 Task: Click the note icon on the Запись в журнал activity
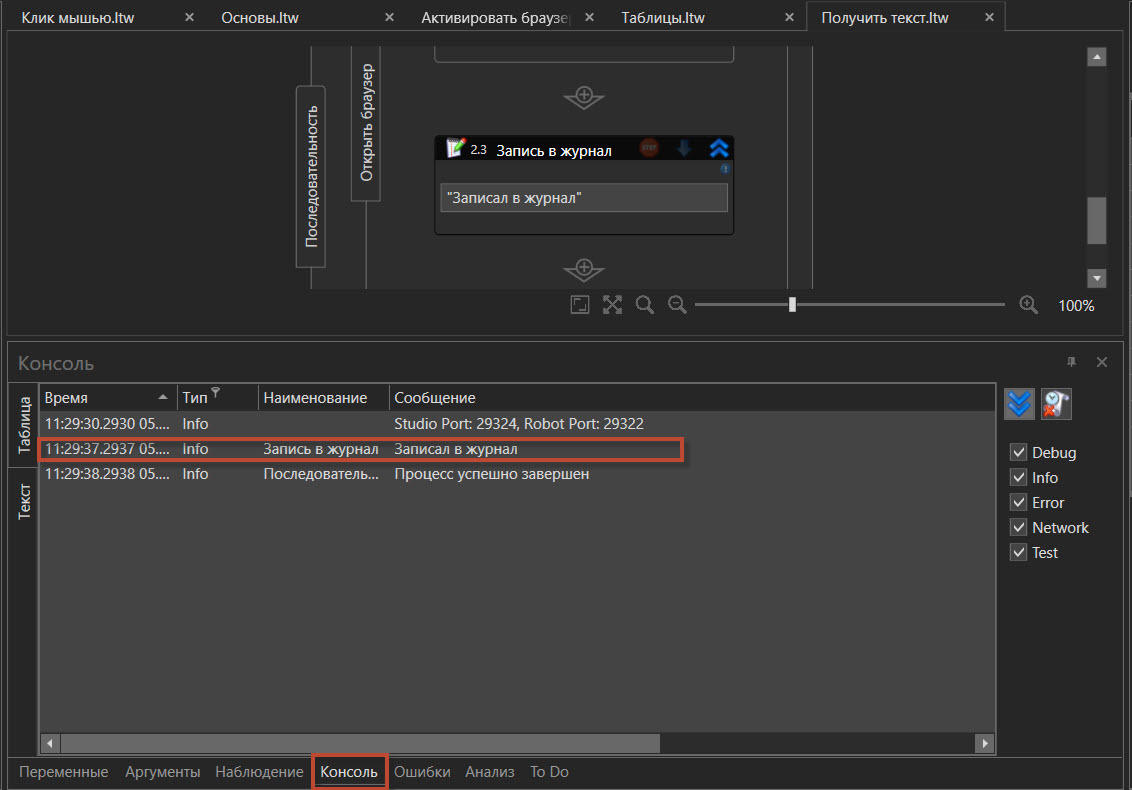pos(456,148)
